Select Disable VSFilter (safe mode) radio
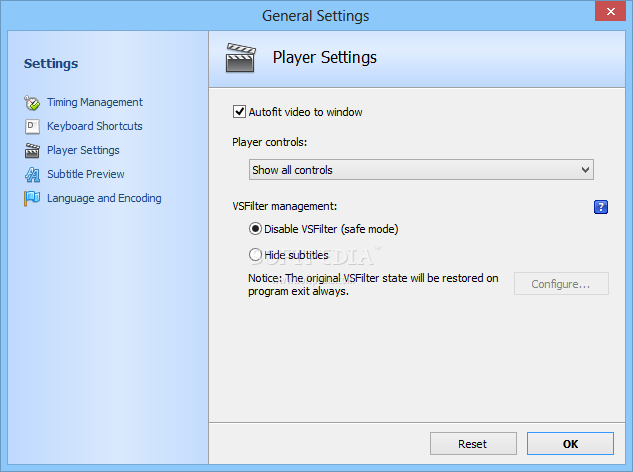 coord(255,229)
